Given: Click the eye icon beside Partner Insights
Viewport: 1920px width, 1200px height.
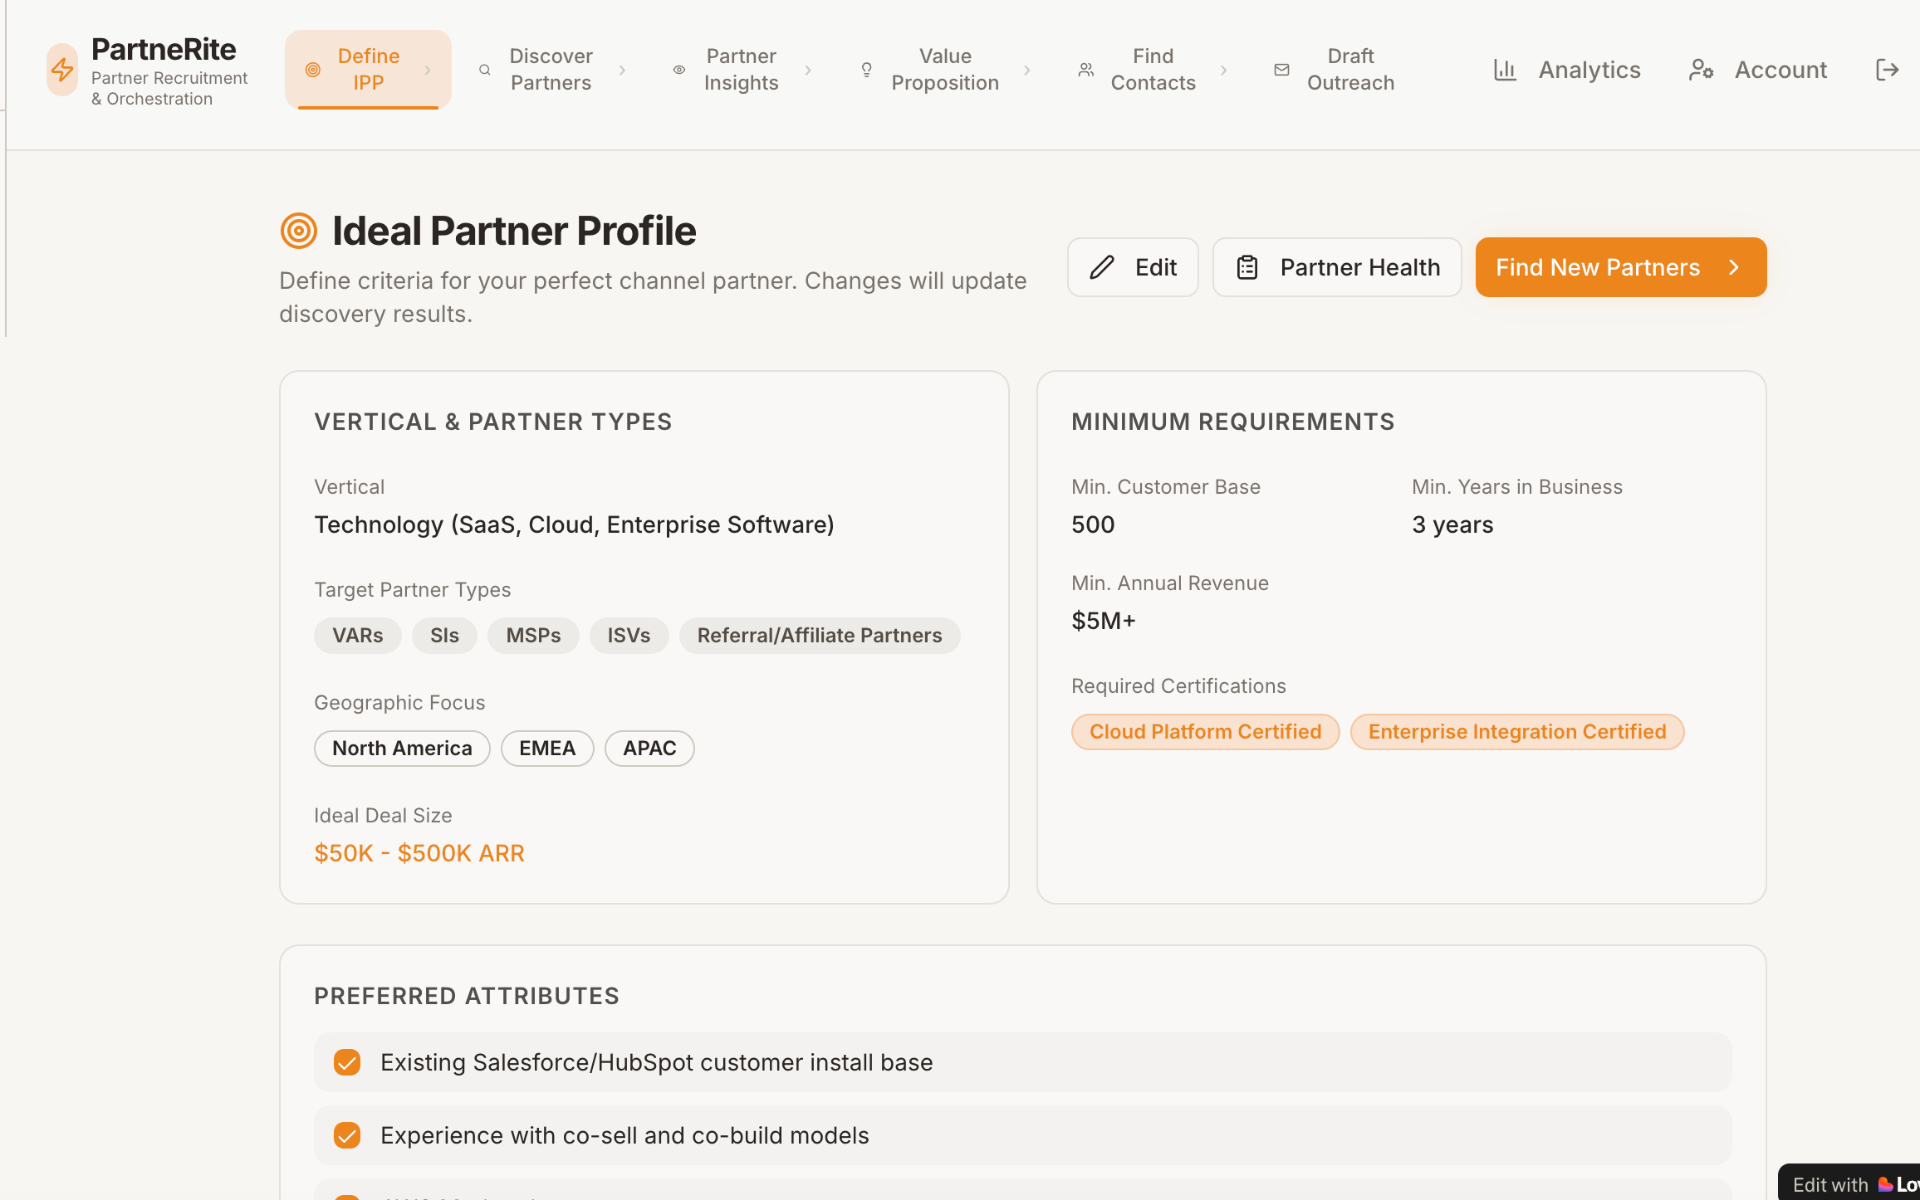Looking at the screenshot, I should coord(679,70).
